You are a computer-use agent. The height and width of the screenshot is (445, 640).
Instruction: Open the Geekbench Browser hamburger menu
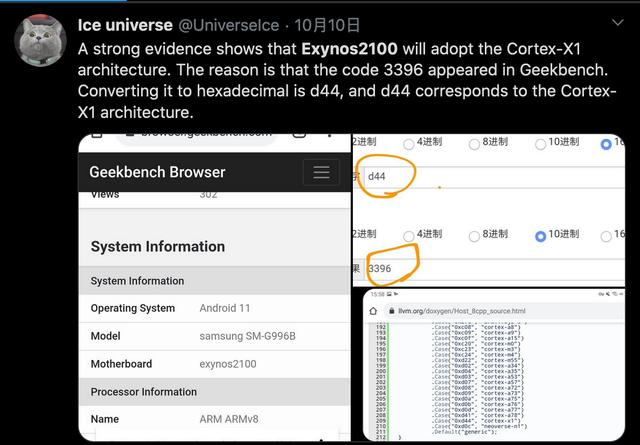(x=321, y=172)
